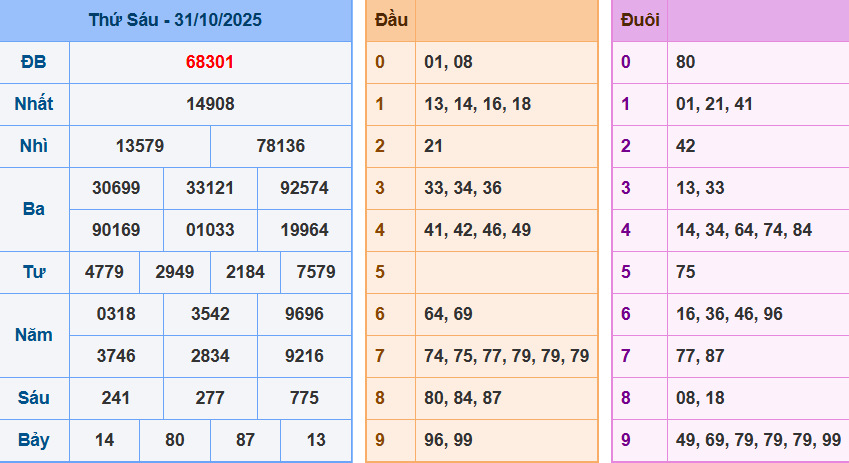
Task: Click the first prize number 14908
Action: pyautogui.click(x=210, y=104)
